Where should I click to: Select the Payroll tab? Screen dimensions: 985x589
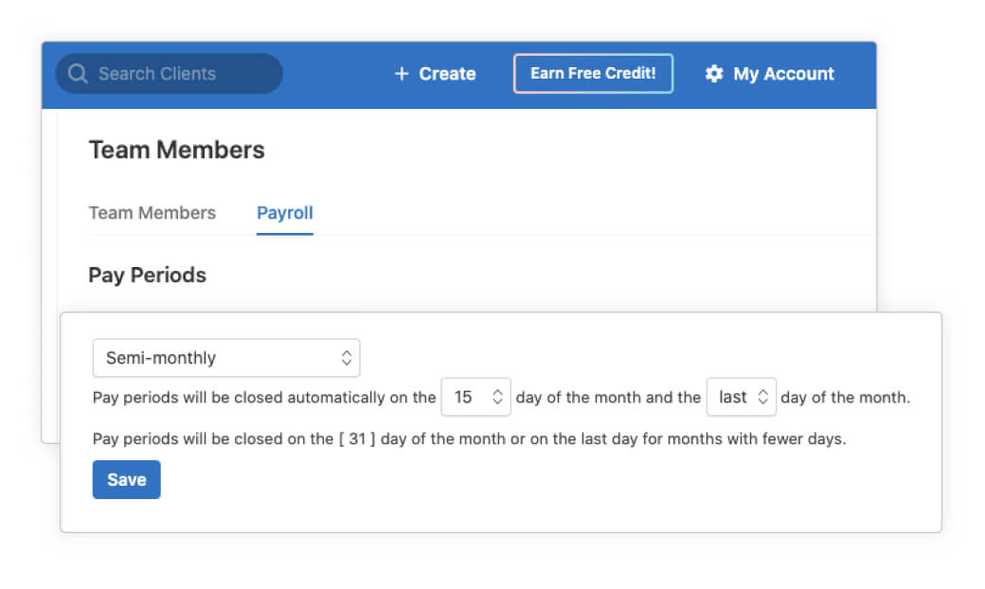(285, 213)
